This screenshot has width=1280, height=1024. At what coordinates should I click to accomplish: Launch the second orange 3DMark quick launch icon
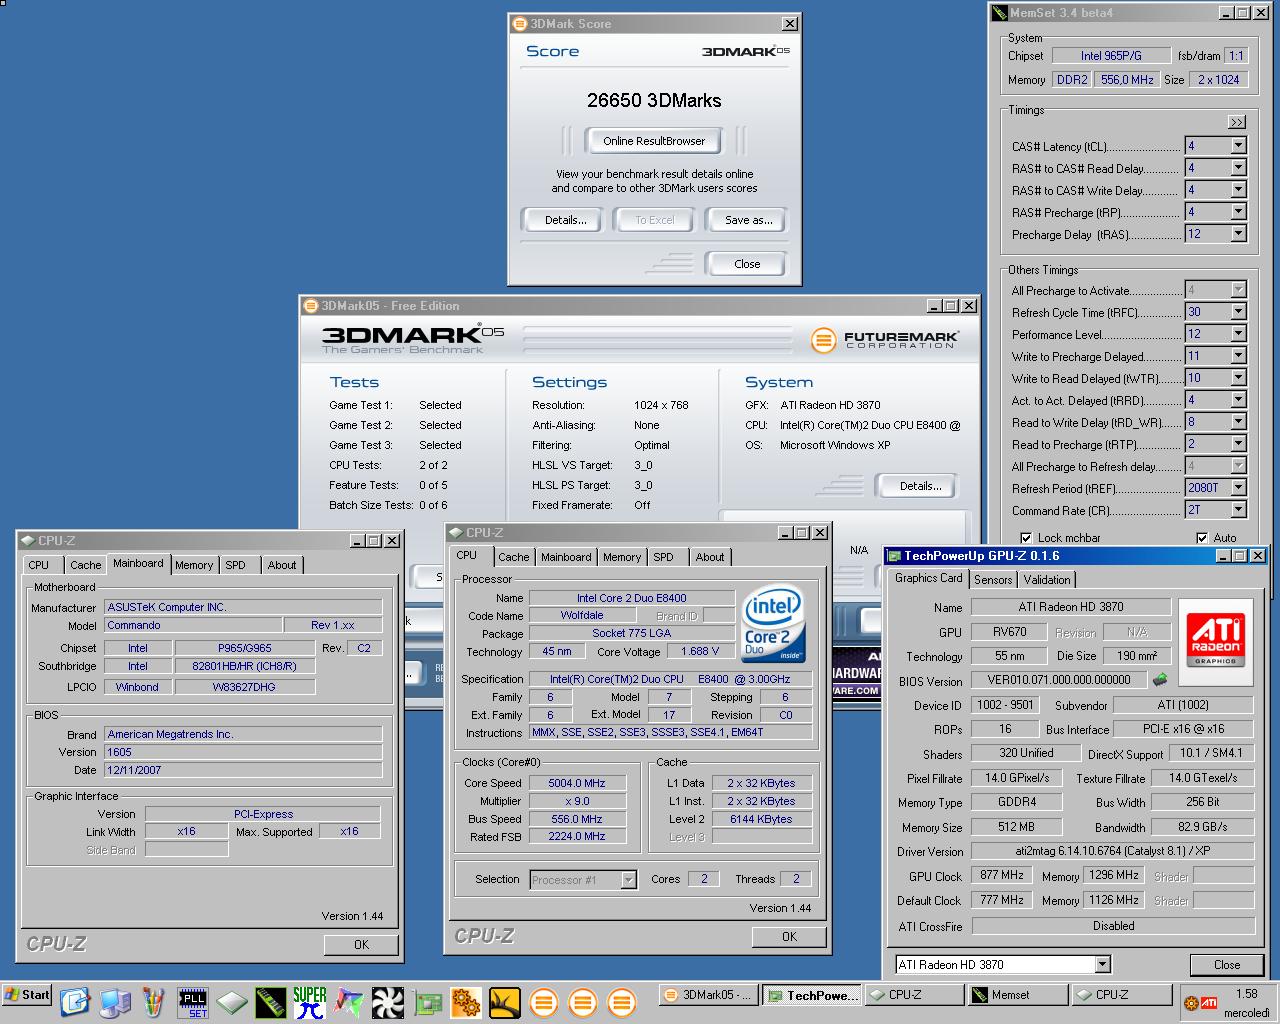tap(583, 1002)
